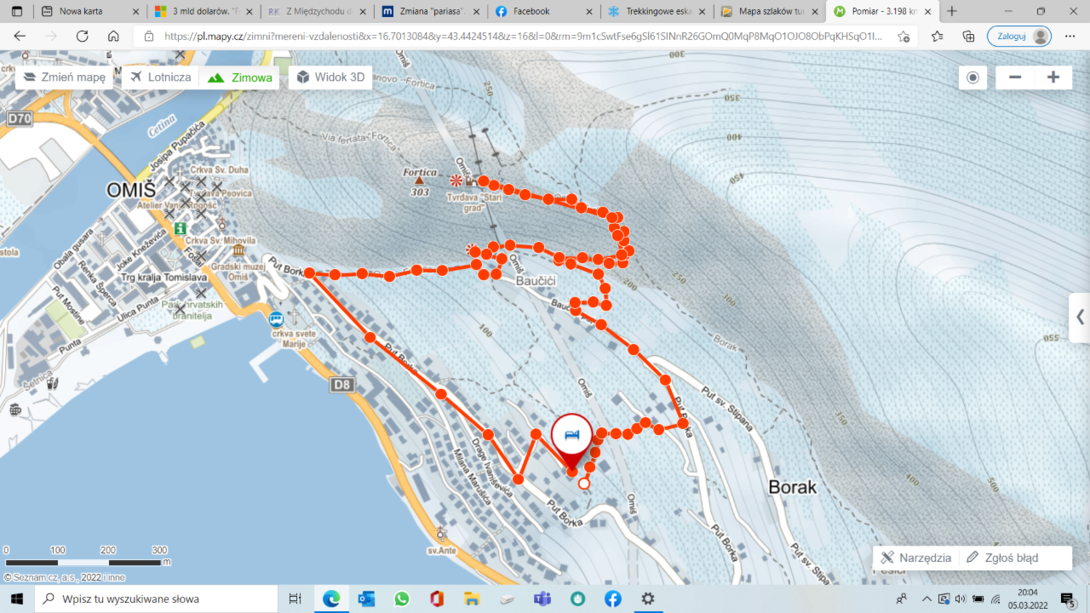Zoom out the map with minus button

[x=1015, y=78]
